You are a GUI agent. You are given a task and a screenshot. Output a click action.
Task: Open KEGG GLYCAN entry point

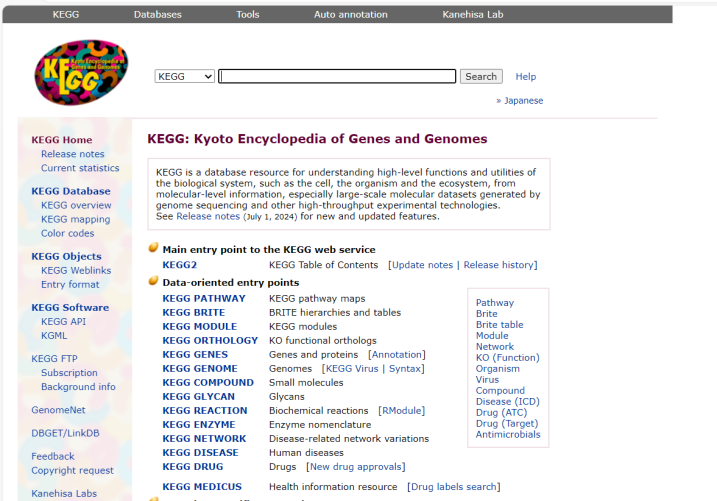pyautogui.click(x=198, y=397)
